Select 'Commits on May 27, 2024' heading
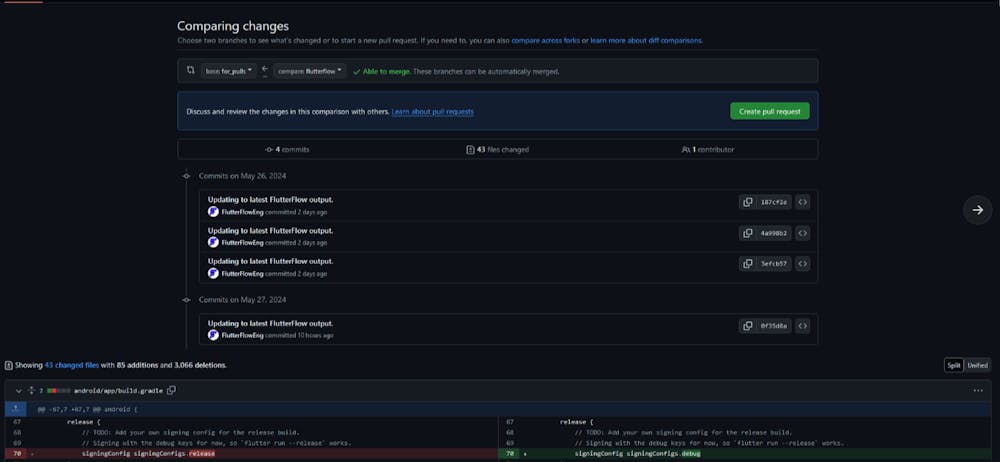 pyautogui.click(x=242, y=299)
